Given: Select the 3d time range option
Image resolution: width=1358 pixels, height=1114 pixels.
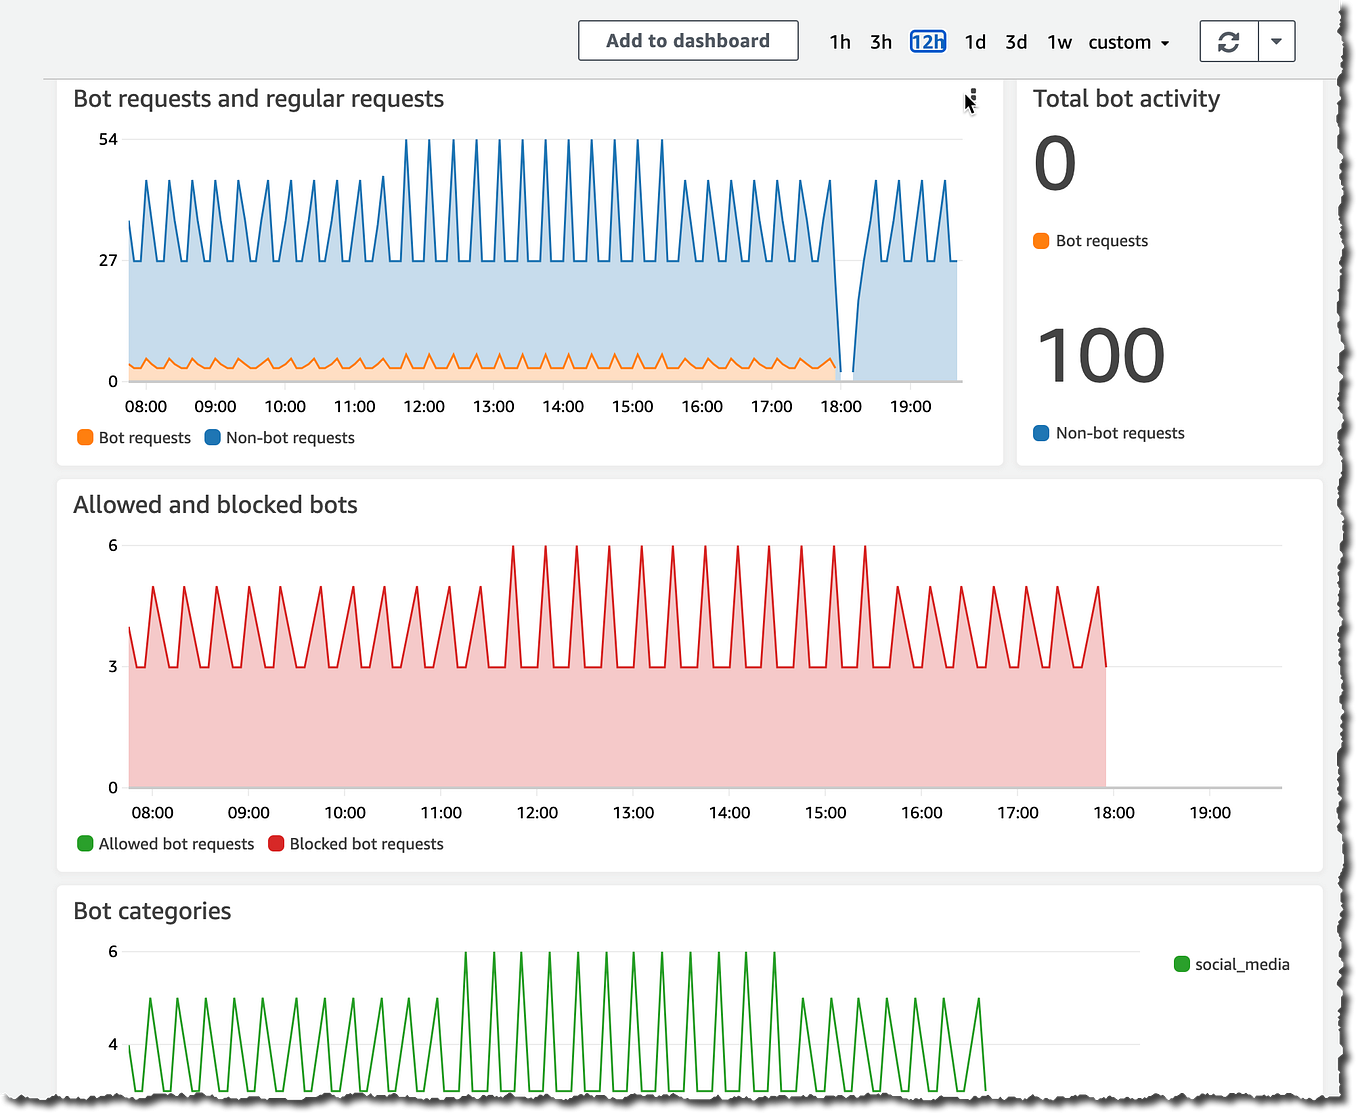Looking at the screenshot, I should click(1016, 42).
